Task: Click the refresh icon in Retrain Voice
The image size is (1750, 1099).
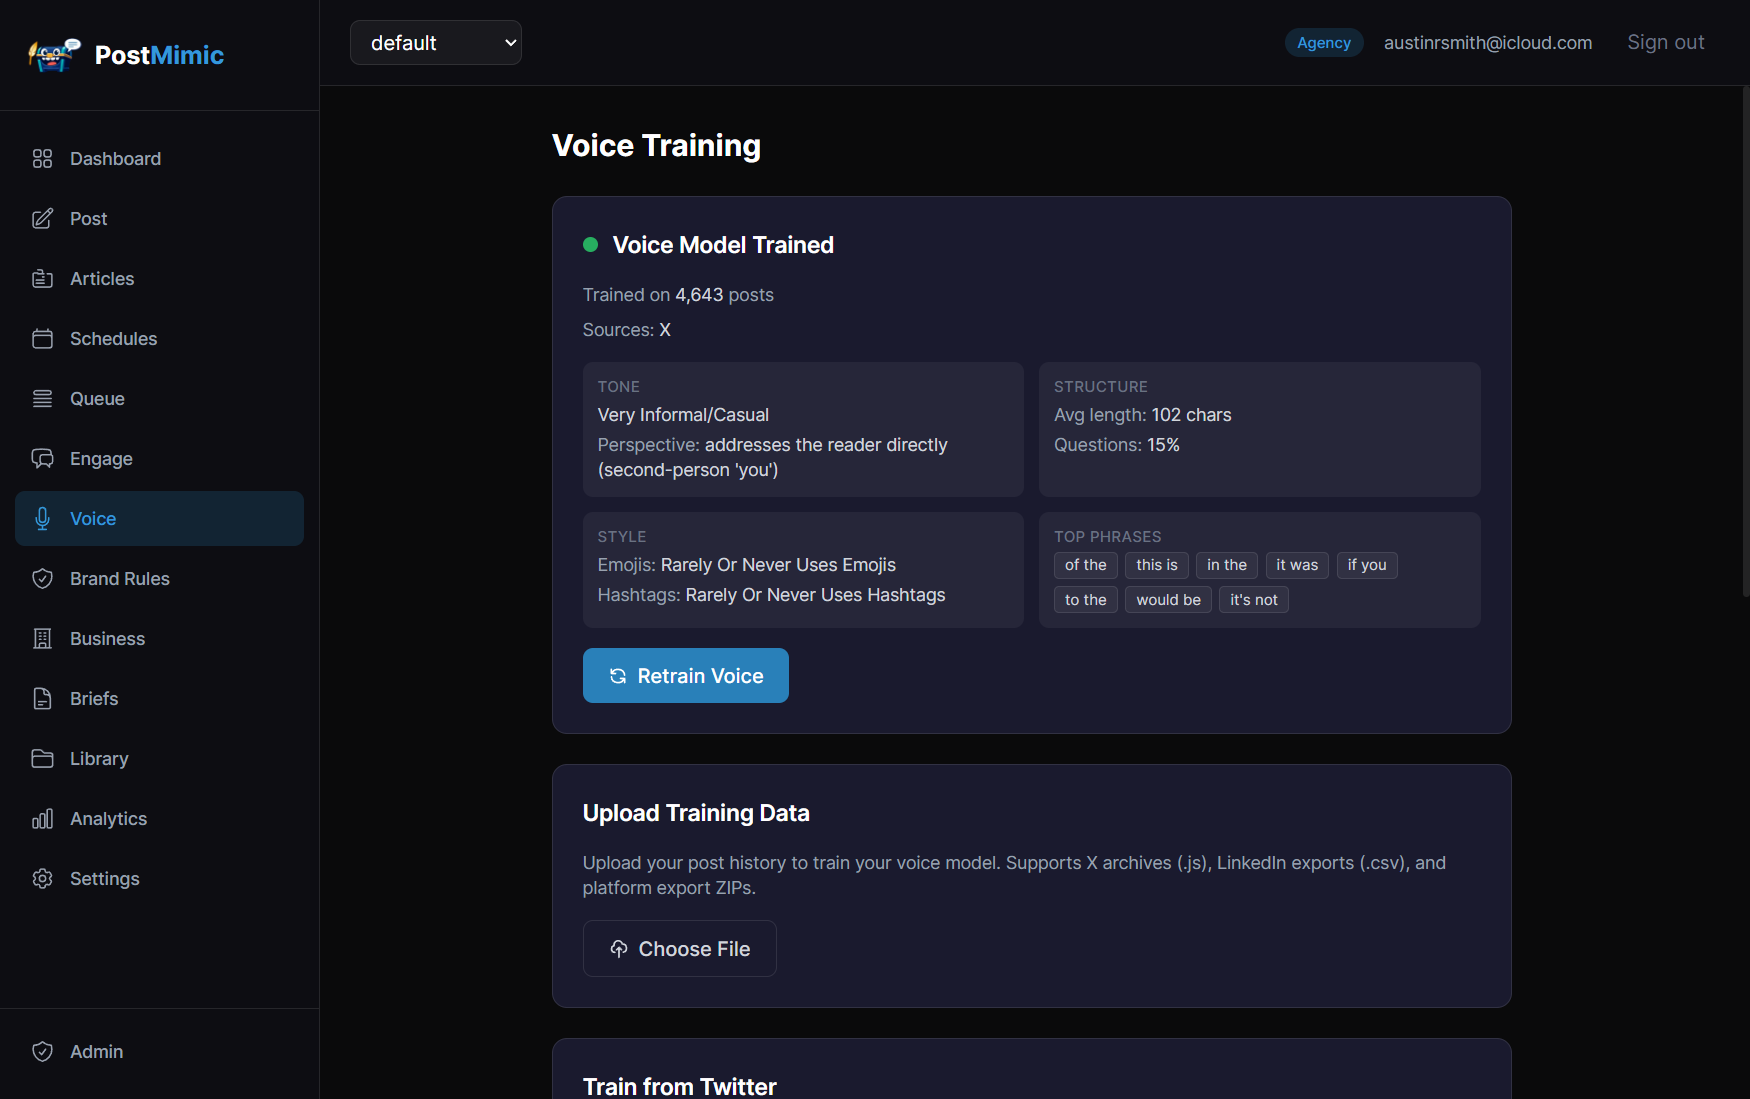Action: coord(618,676)
